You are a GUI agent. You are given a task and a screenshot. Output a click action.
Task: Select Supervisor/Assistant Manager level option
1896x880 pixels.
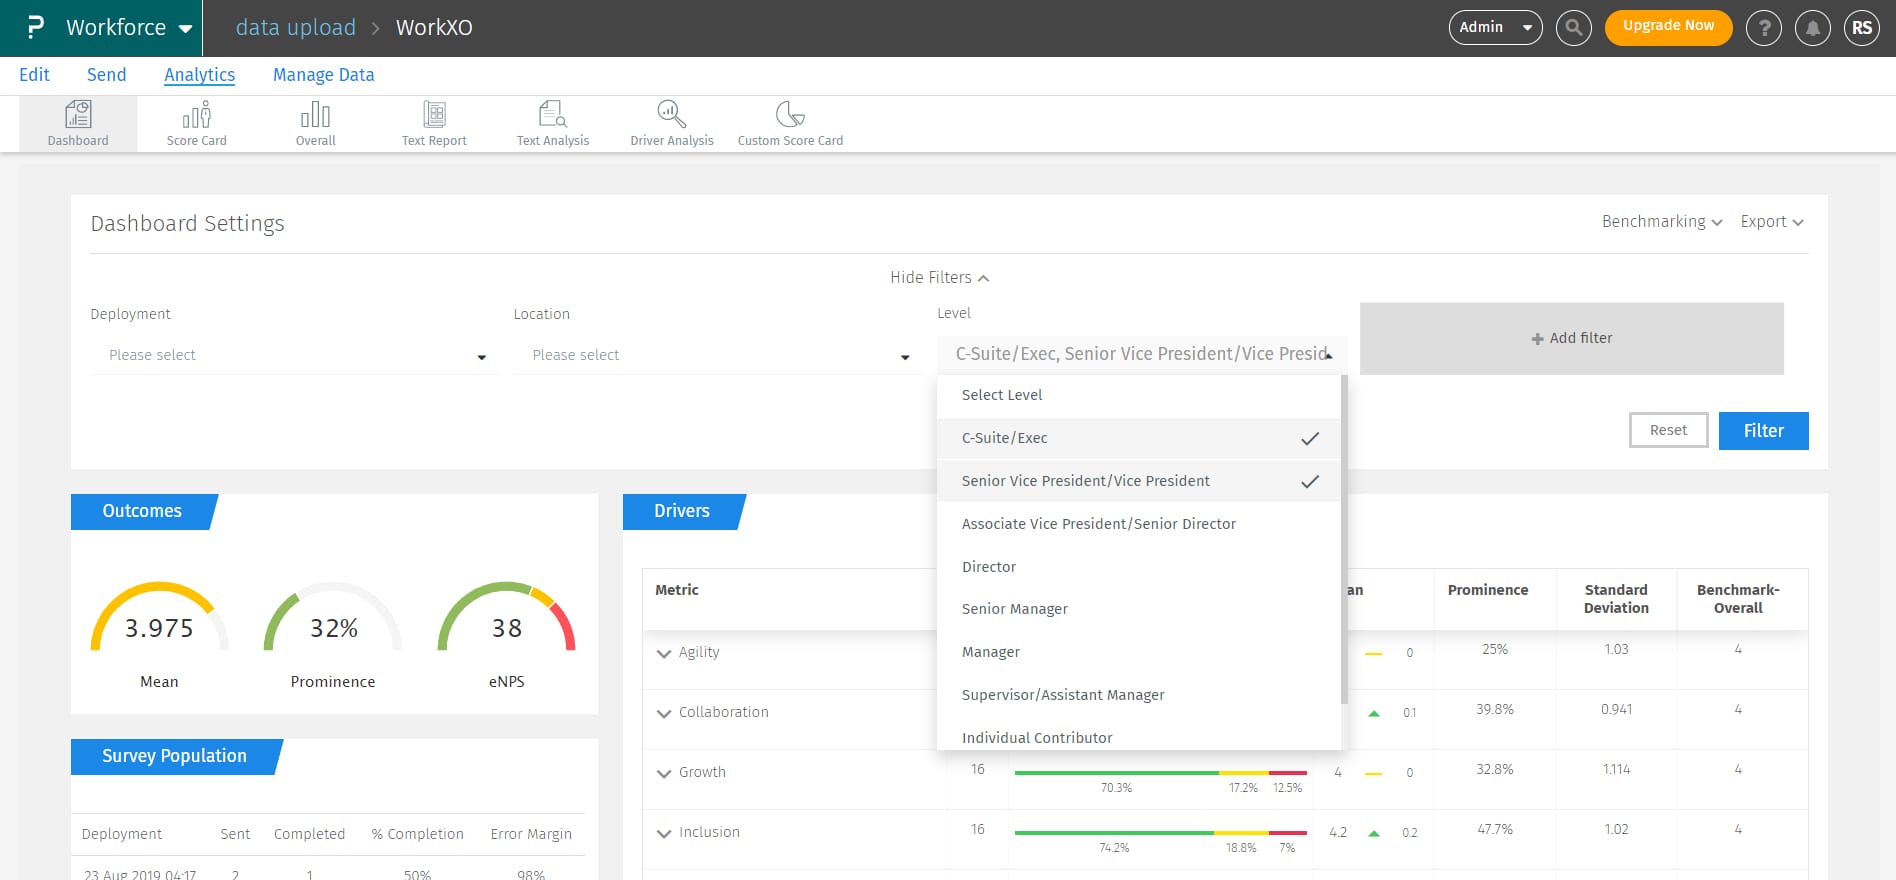click(x=1138, y=695)
